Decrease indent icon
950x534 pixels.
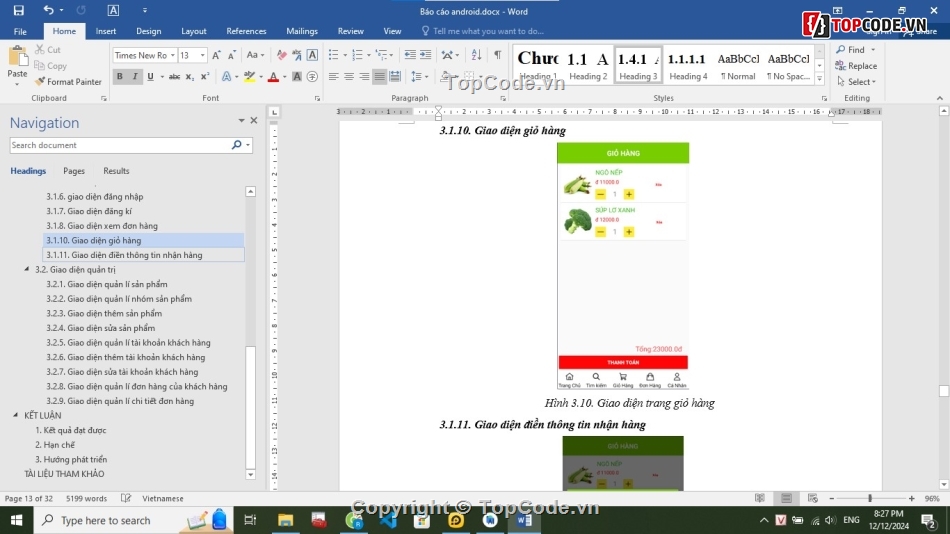[x=410, y=55]
